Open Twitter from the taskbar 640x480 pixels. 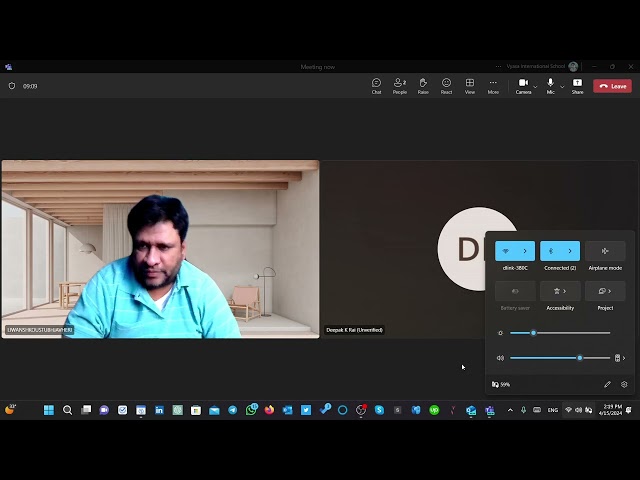(306, 410)
